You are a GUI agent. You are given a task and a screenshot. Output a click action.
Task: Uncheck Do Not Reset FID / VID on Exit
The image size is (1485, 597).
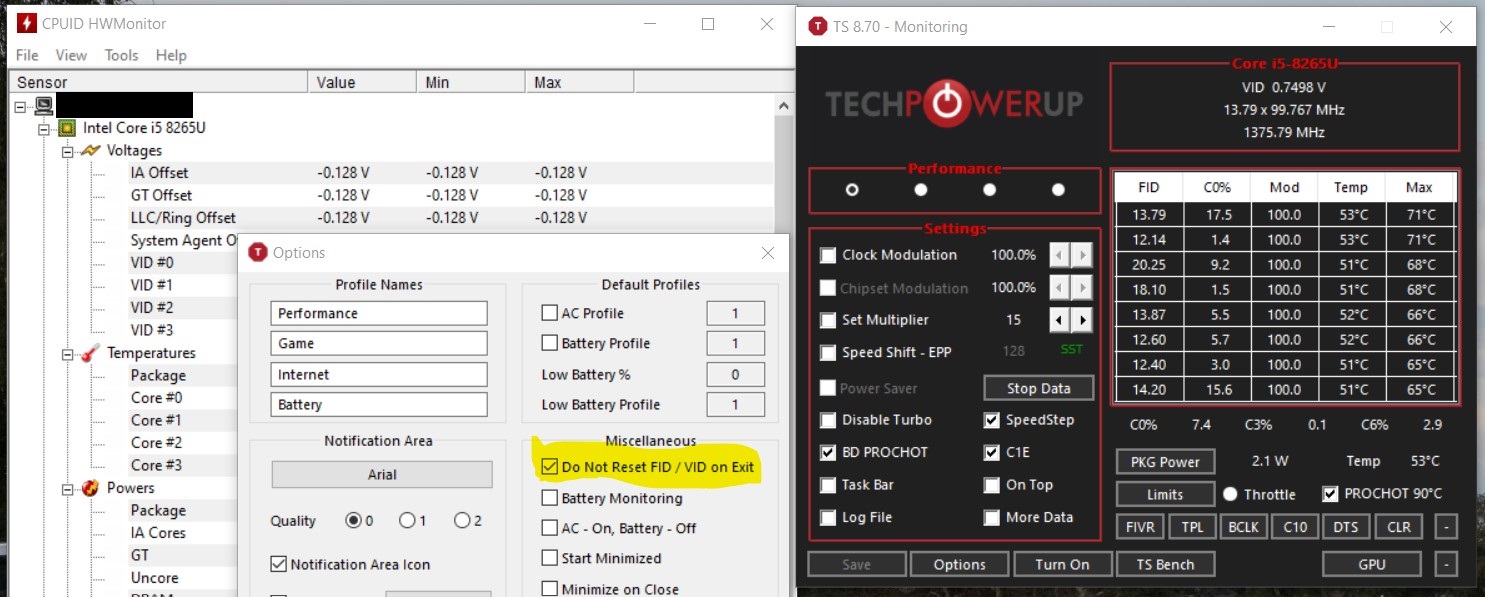(549, 467)
